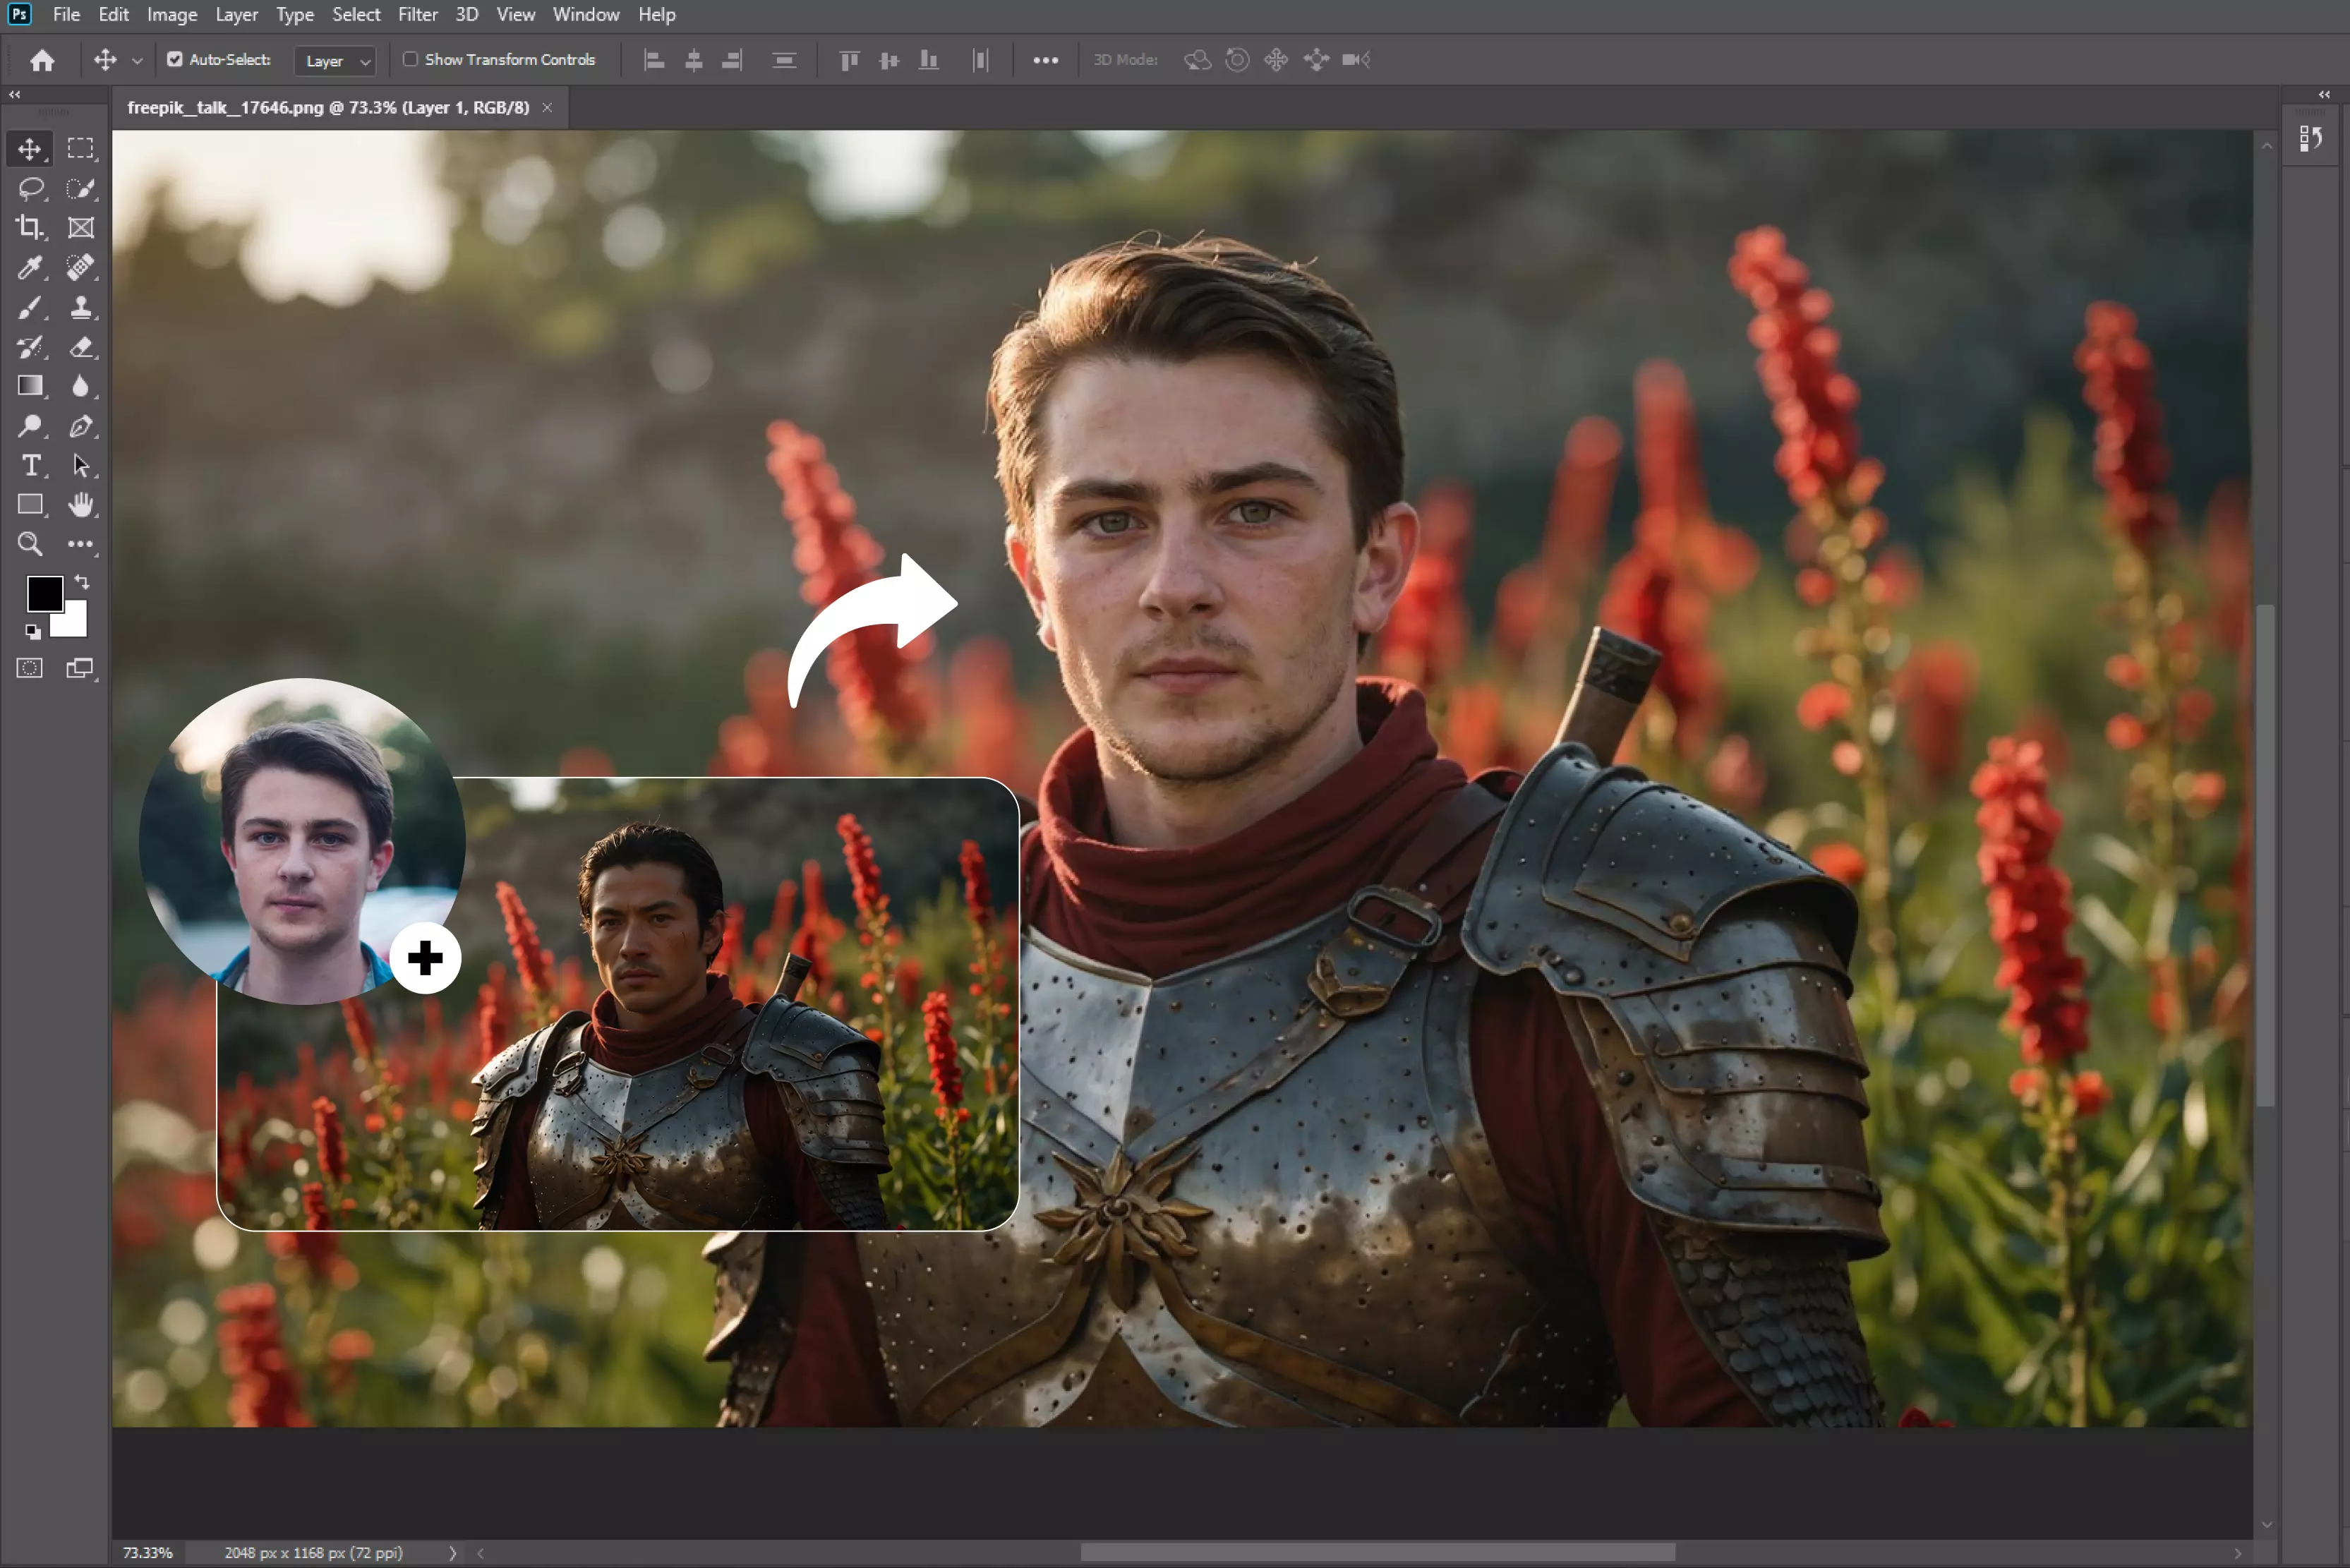Screen dimensions: 2350x1568
Task: Select the Rectangle shape tool
Action: point(30,504)
